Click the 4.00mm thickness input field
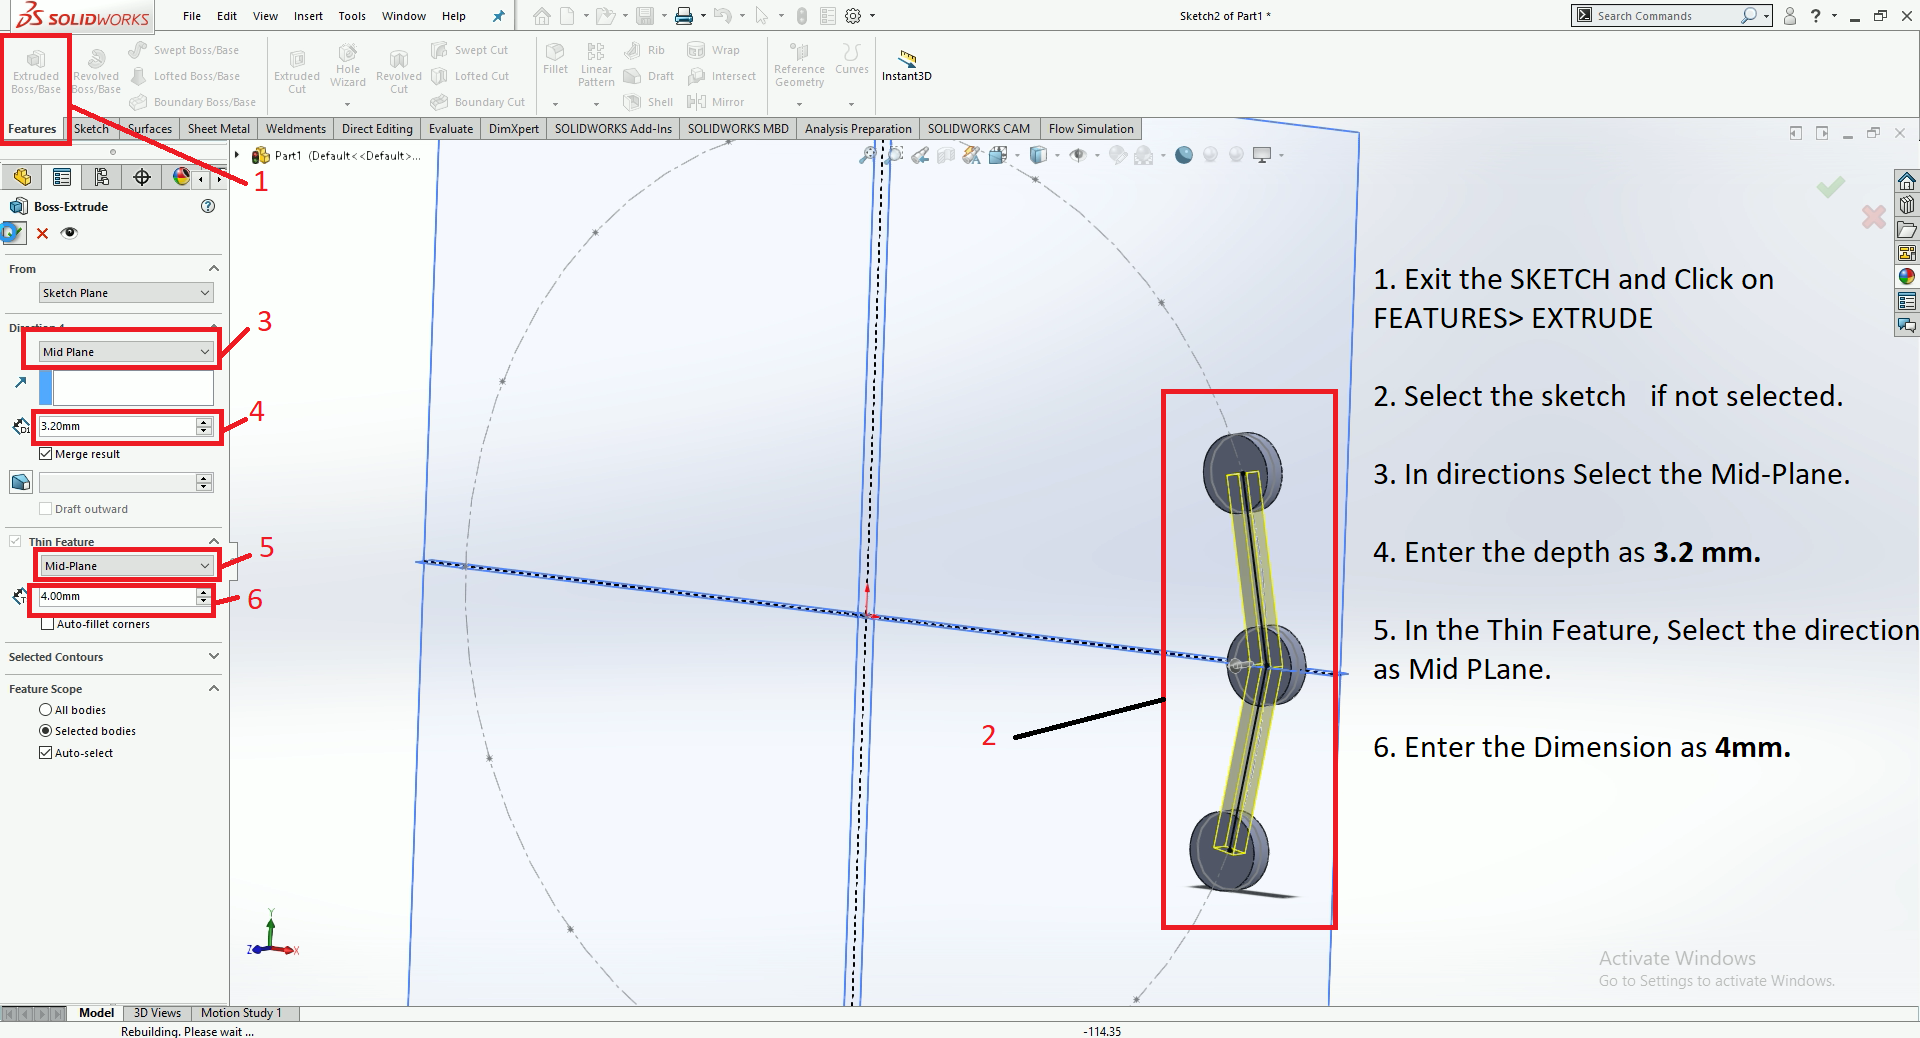 pyautogui.click(x=117, y=596)
